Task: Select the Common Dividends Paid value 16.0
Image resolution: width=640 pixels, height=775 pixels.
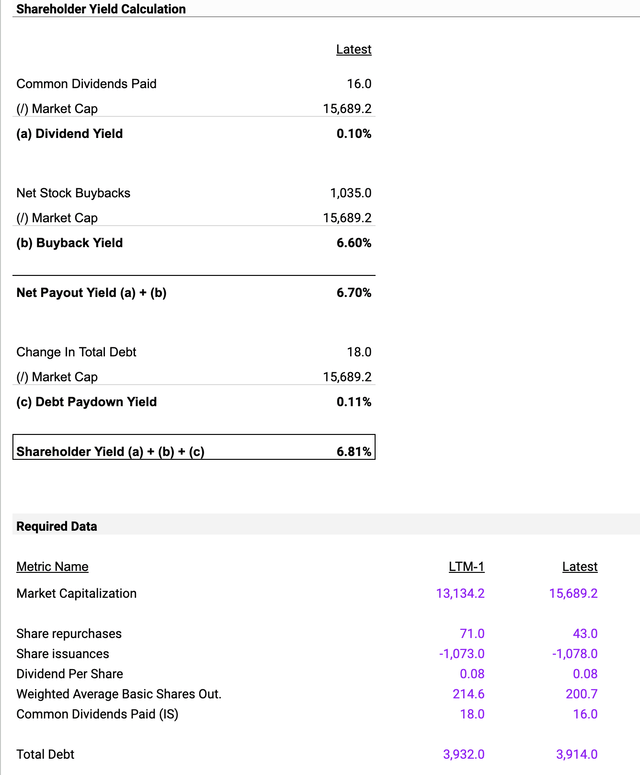Action: (x=359, y=84)
